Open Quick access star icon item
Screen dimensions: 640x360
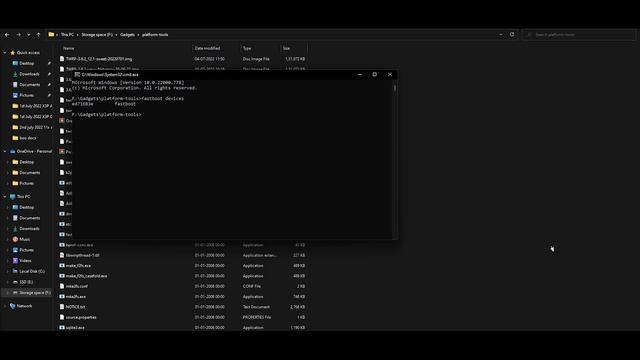13,53
